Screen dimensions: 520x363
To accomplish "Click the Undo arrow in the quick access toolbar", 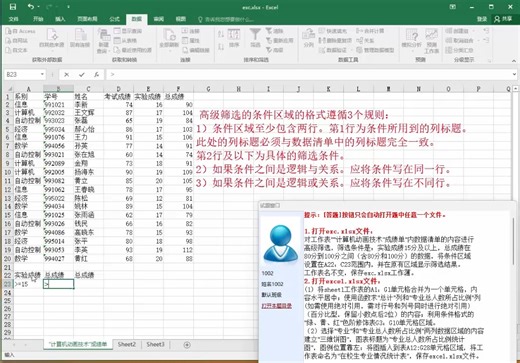I will point(31,7).
